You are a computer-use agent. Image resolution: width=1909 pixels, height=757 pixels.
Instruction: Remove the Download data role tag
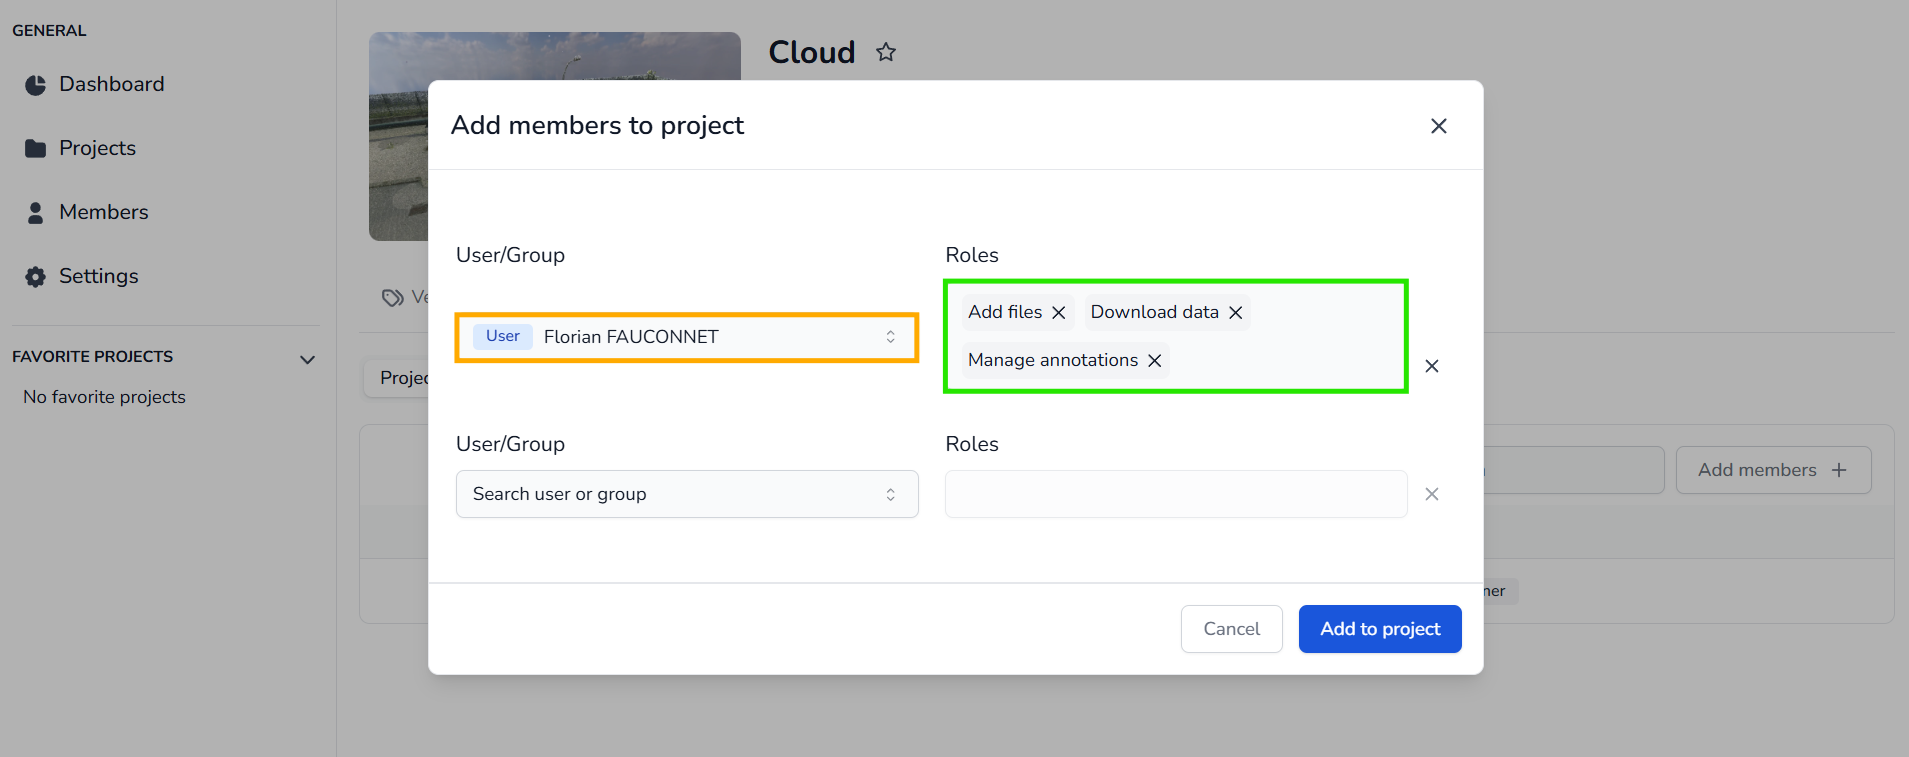(x=1235, y=313)
